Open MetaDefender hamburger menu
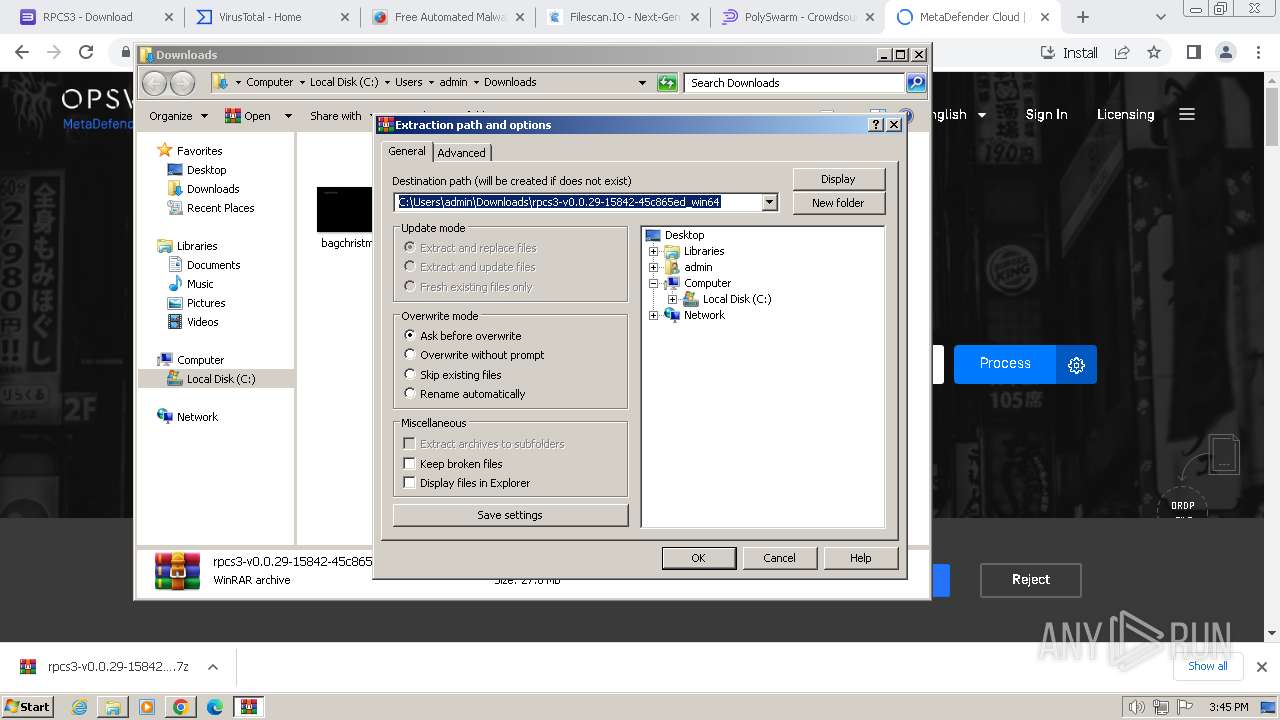 coord(1187,114)
